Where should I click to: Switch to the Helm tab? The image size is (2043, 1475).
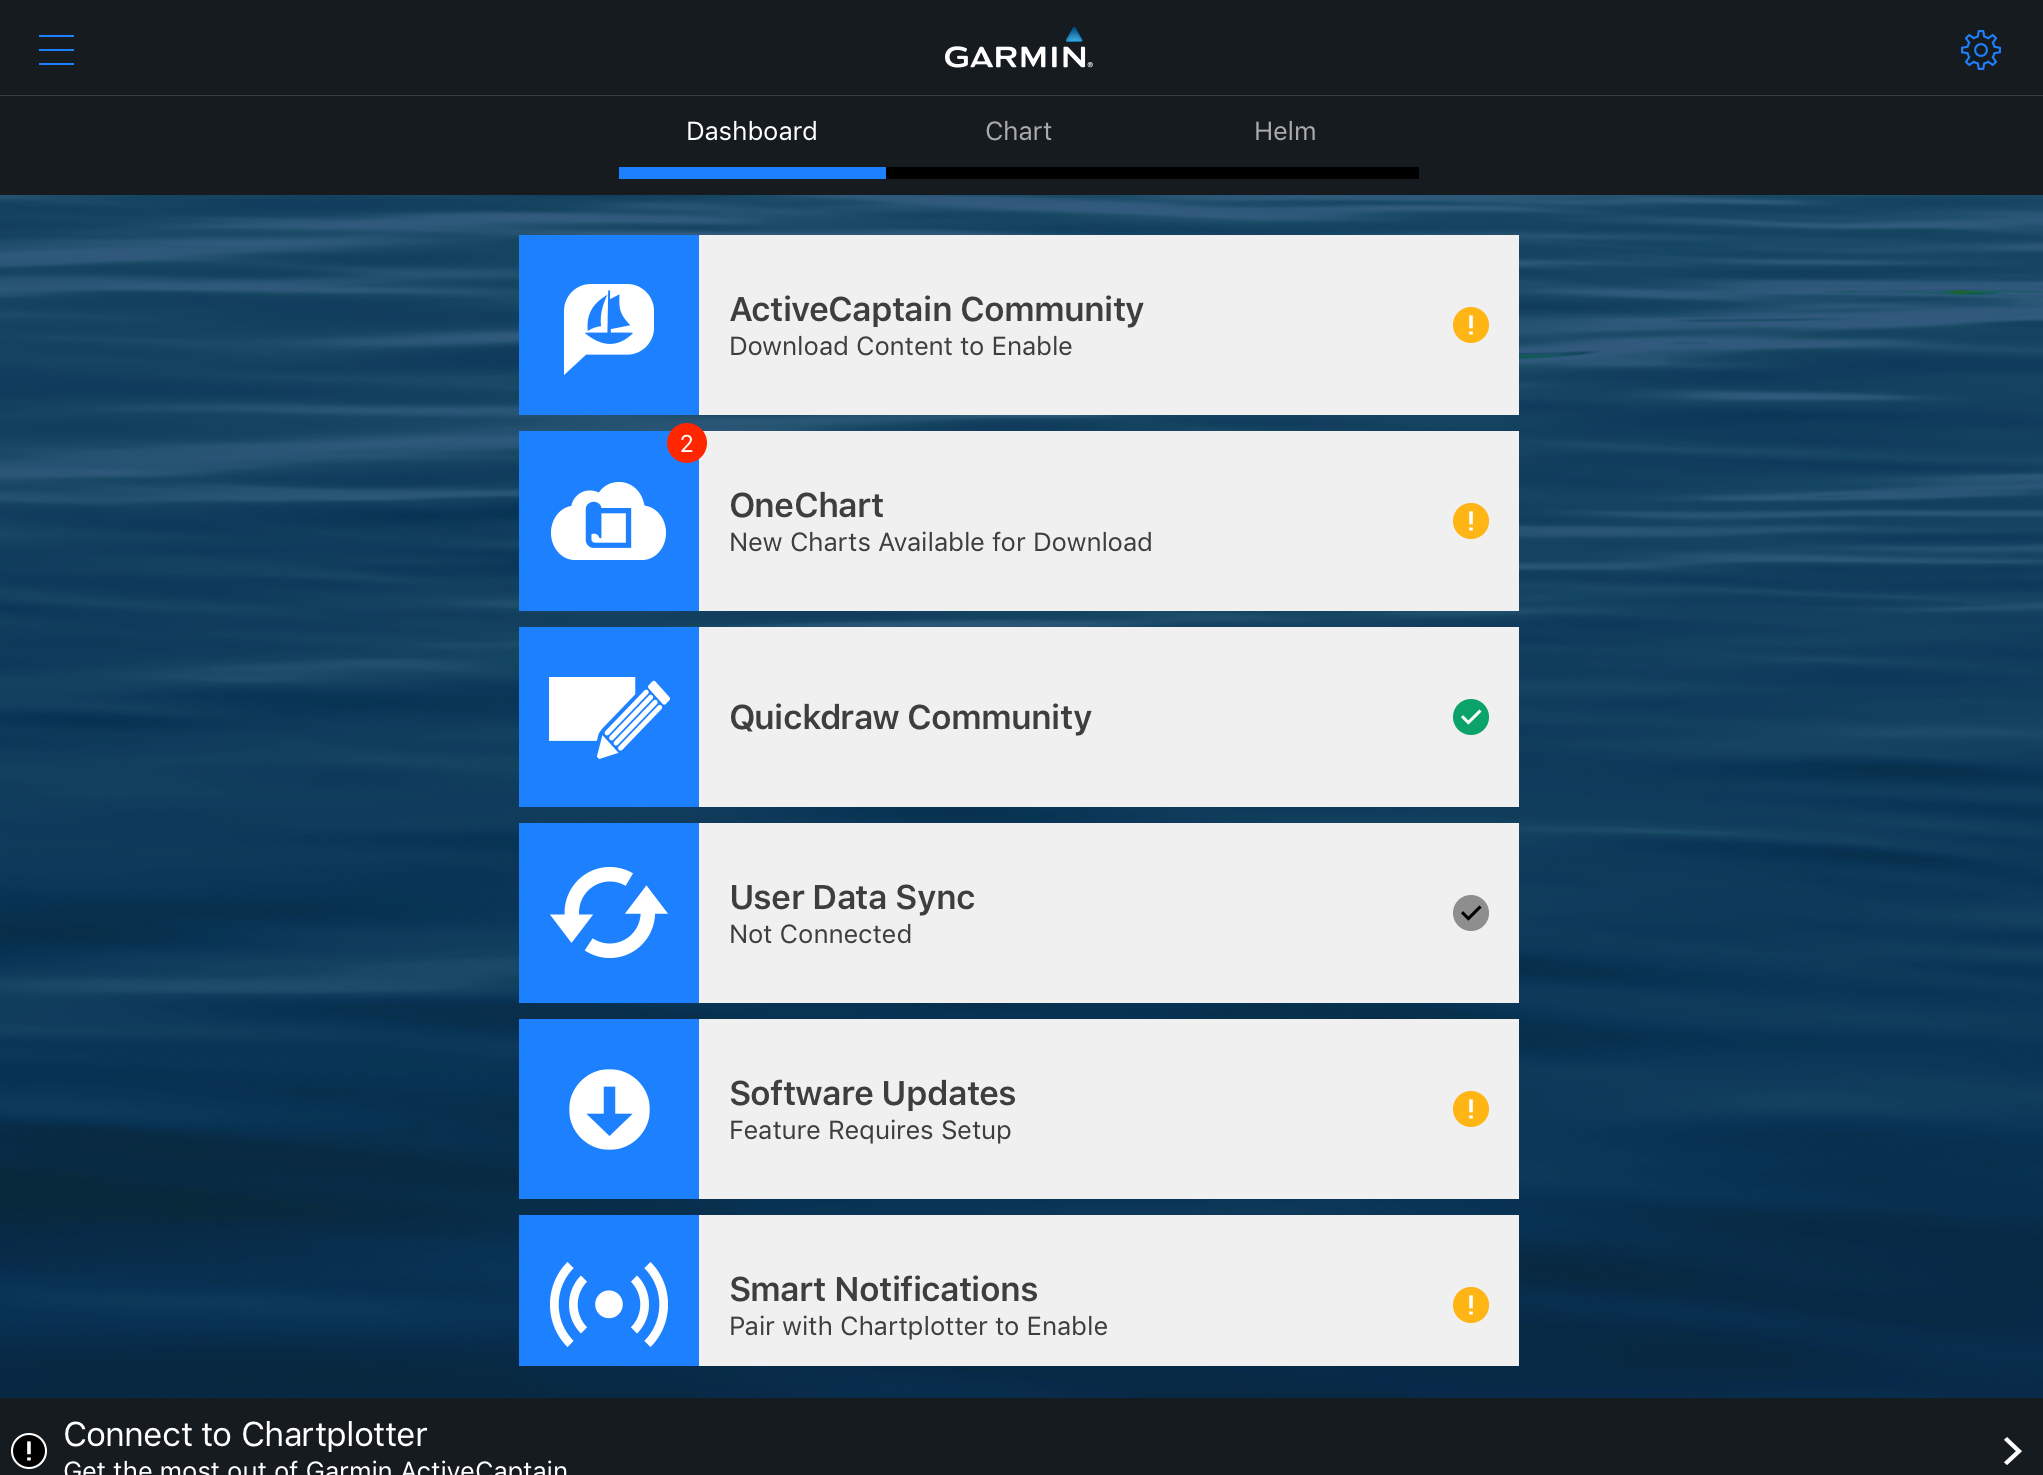click(x=1285, y=132)
